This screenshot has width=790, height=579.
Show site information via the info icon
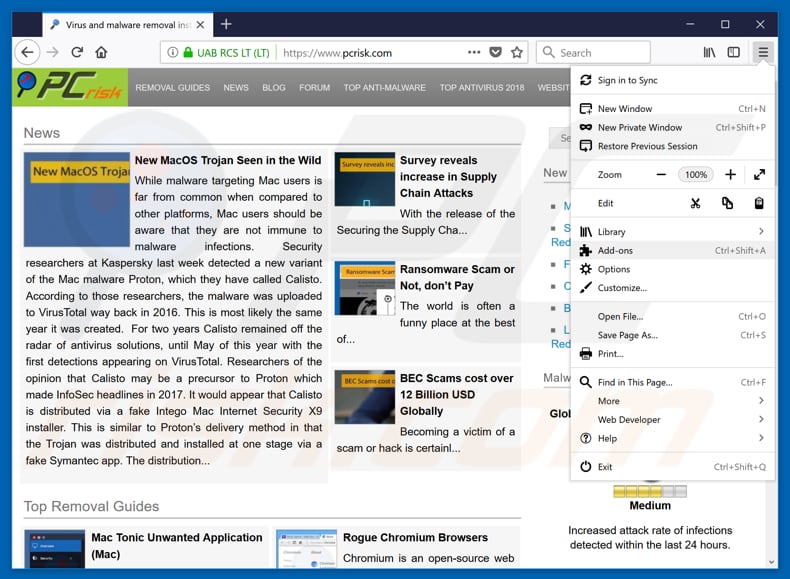pyautogui.click(x=172, y=52)
